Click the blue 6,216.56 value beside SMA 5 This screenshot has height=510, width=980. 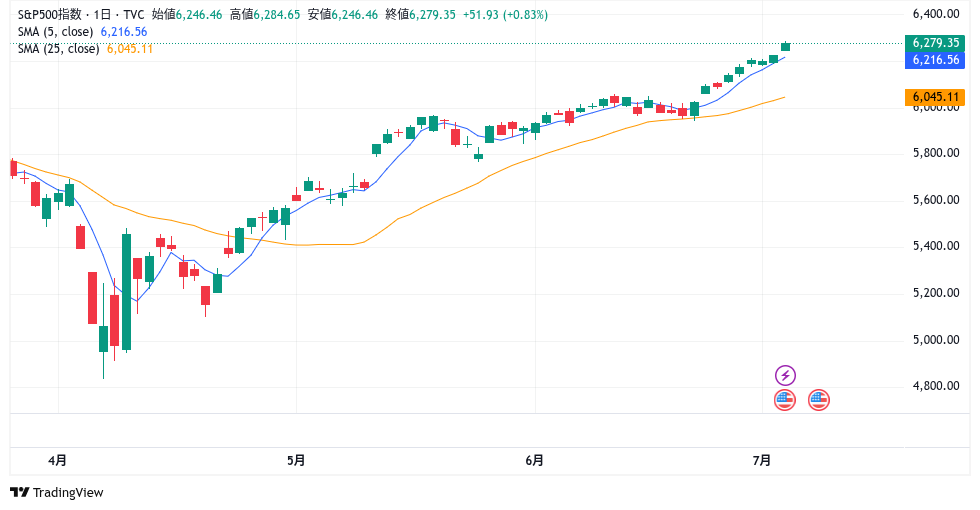click(124, 32)
